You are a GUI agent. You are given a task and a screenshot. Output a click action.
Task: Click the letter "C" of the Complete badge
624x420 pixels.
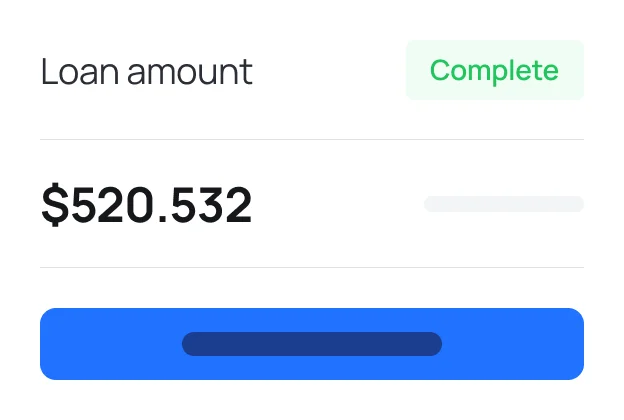coord(439,71)
